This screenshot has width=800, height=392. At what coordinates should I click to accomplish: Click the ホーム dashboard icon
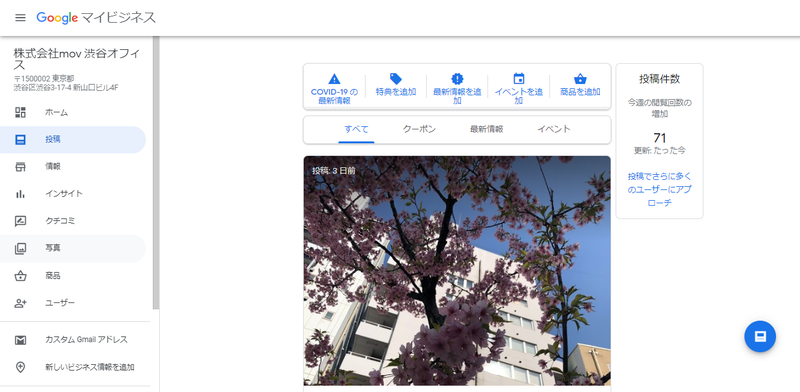pos(20,112)
